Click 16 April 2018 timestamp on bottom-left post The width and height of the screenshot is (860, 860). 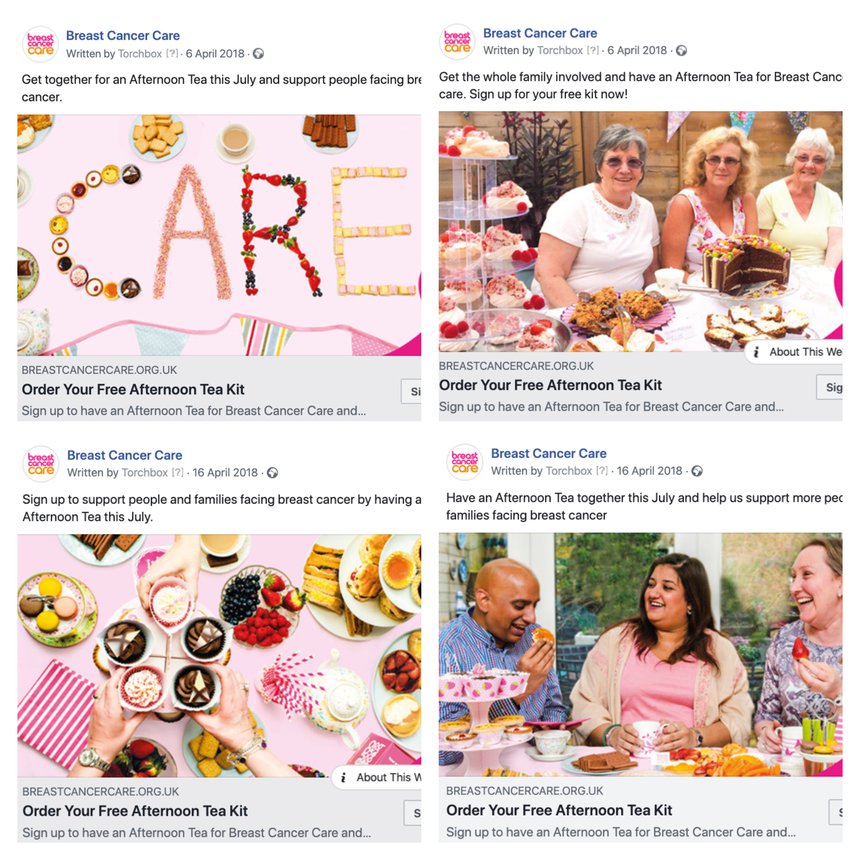point(225,473)
